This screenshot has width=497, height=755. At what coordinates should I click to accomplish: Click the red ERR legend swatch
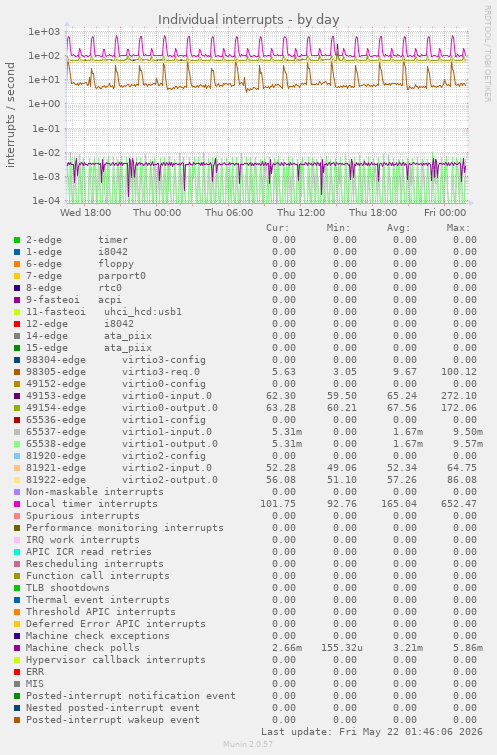click(x=17, y=672)
